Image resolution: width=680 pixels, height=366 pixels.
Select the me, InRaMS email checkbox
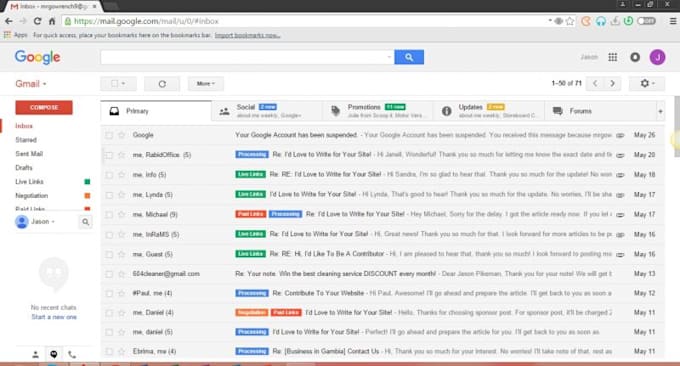coord(109,235)
